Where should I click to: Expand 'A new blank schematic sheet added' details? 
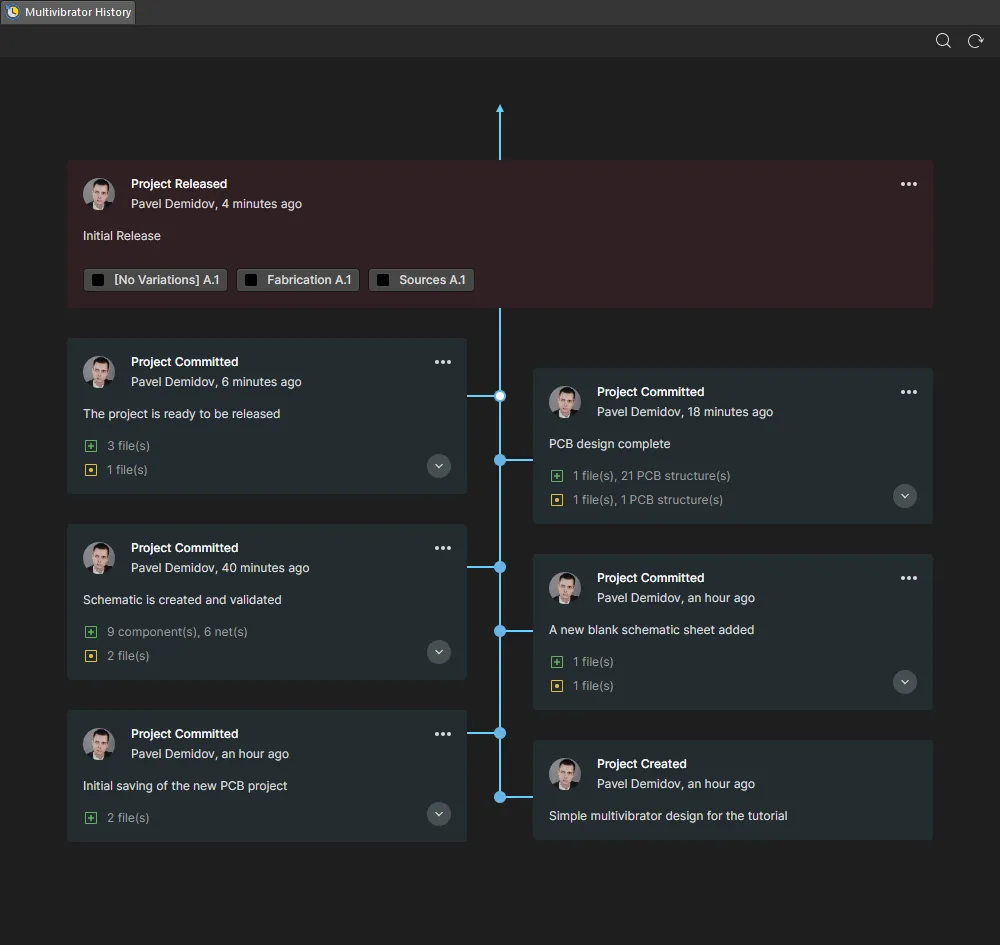[905, 682]
